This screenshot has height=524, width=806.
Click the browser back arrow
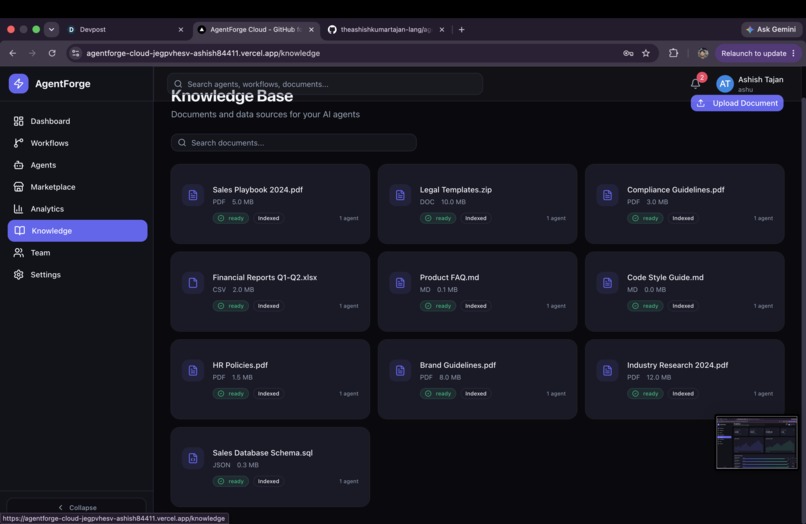click(x=13, y=53)
